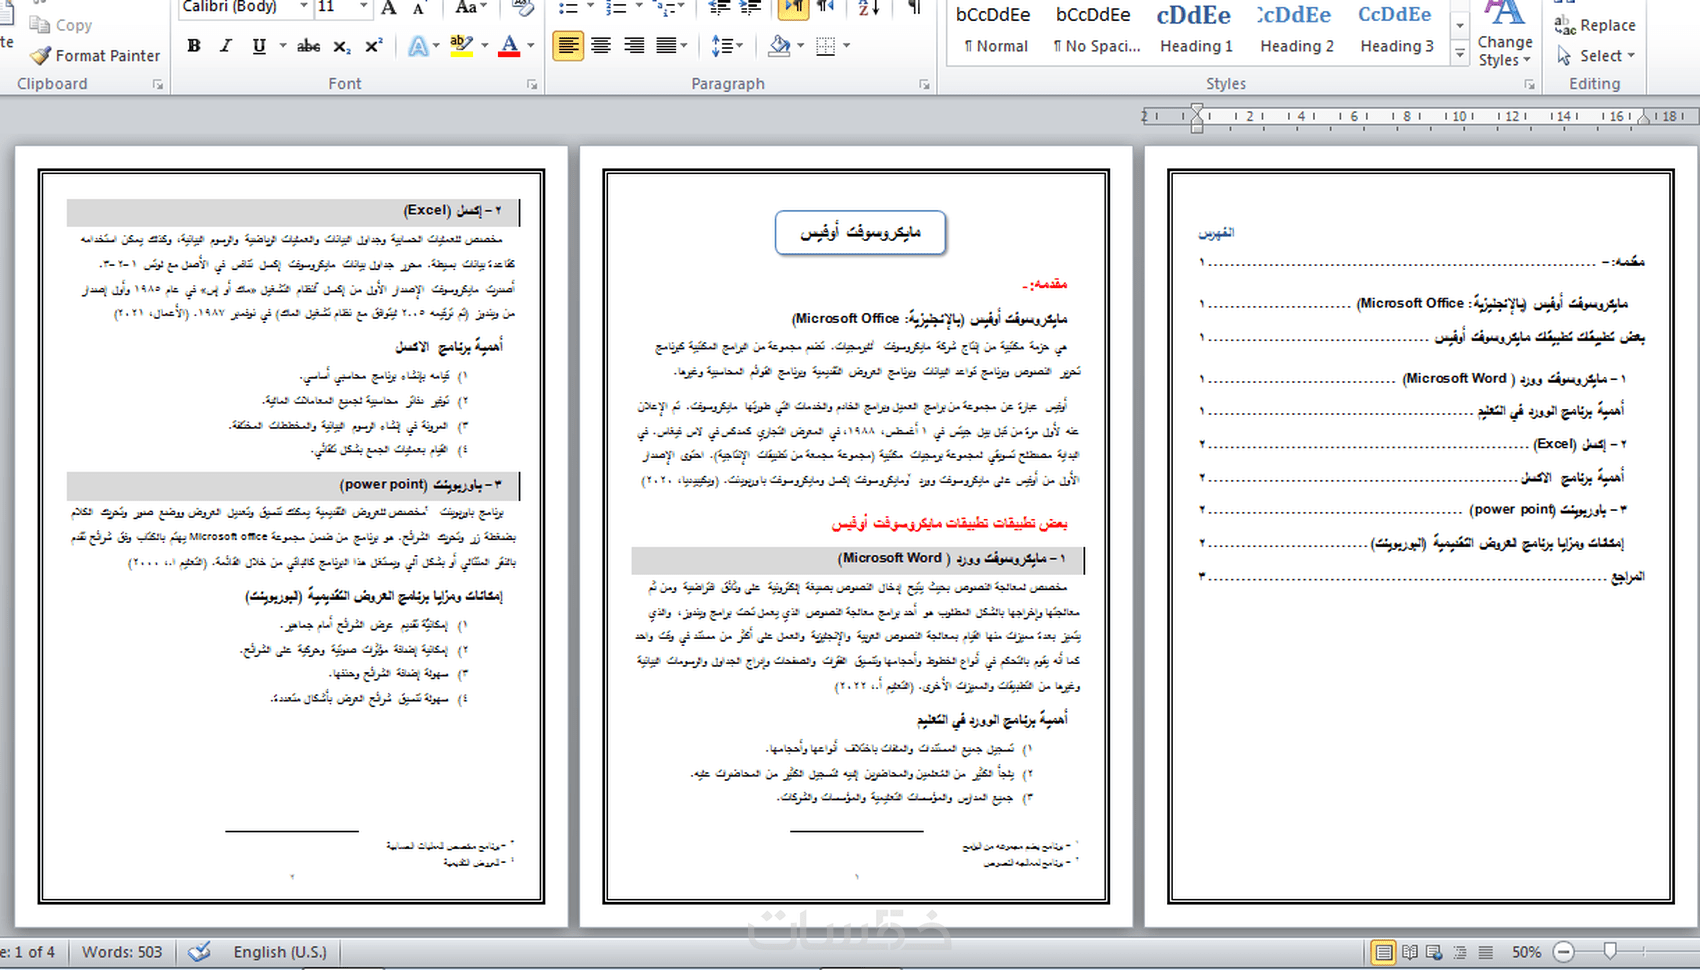Open the Change Case menu
1700x970 pixels.
tap(470, 8)
